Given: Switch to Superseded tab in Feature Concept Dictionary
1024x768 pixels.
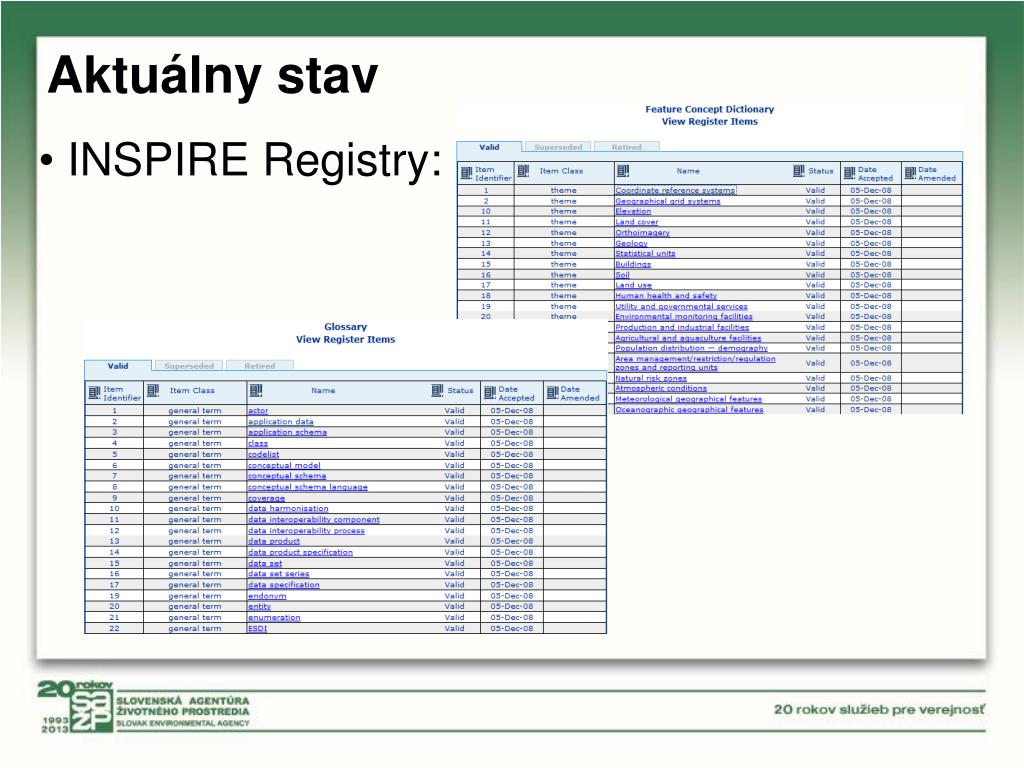Looking at the screenshot, I should click(x=558, y=147).
